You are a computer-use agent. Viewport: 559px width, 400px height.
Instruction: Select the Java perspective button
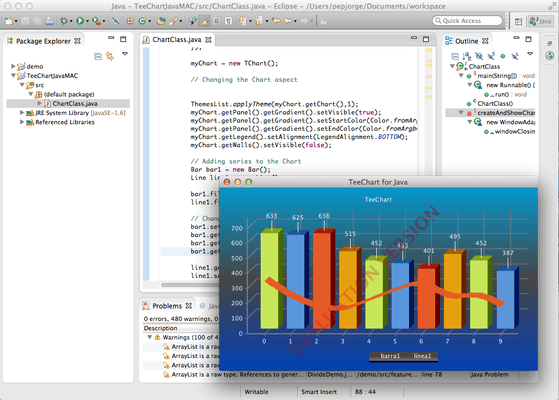point(540,21)
